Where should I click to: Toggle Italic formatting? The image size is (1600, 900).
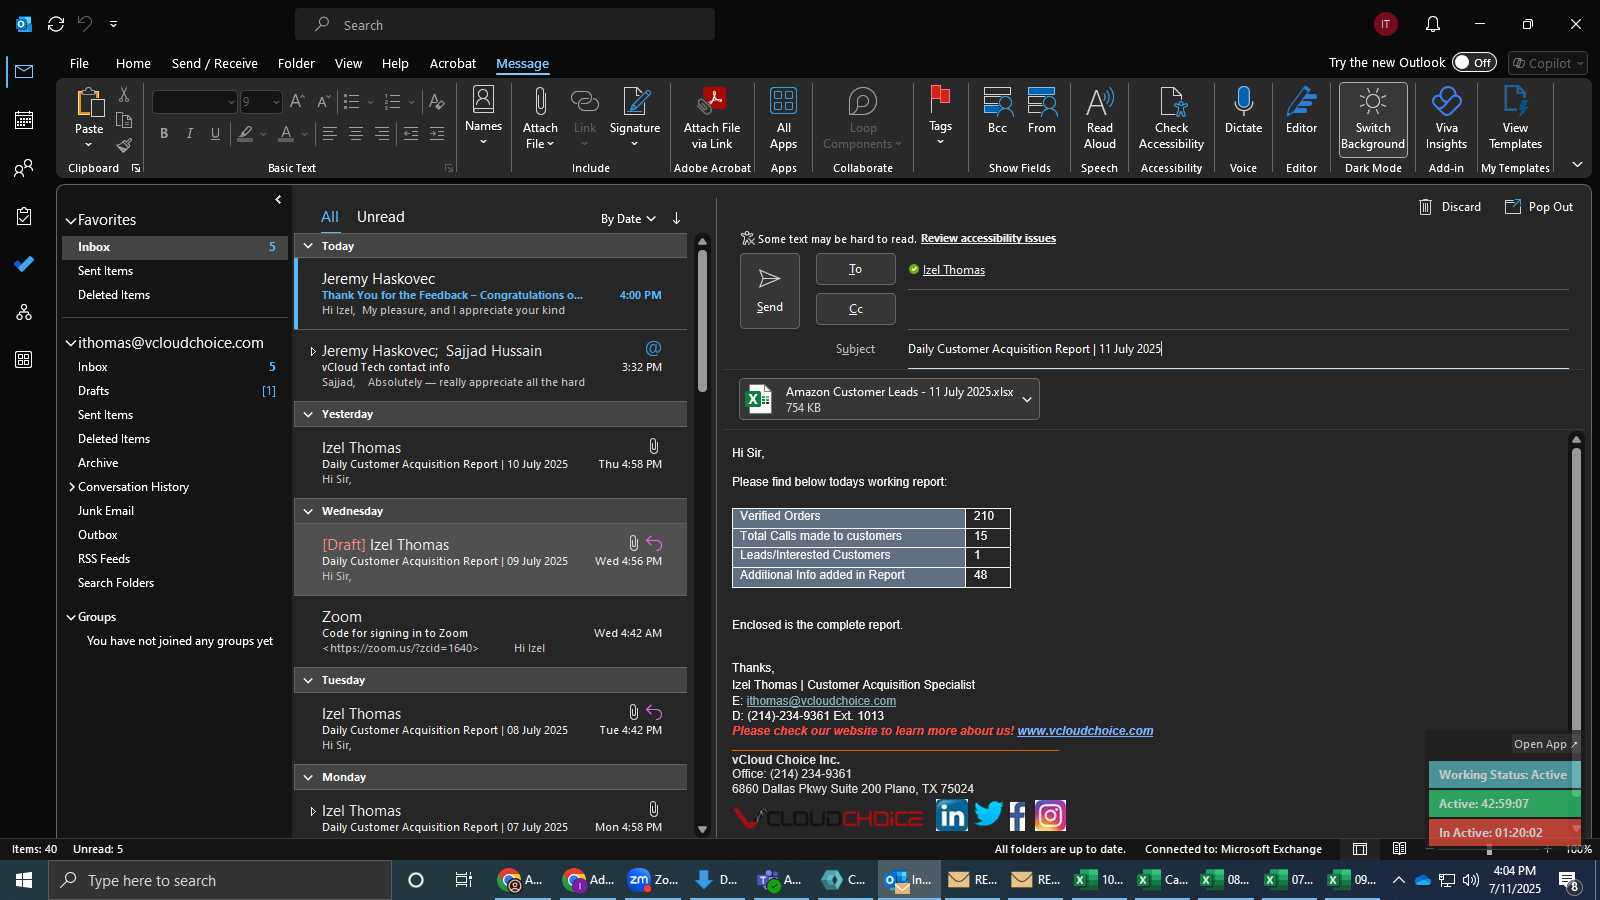(x=189, y=134)
